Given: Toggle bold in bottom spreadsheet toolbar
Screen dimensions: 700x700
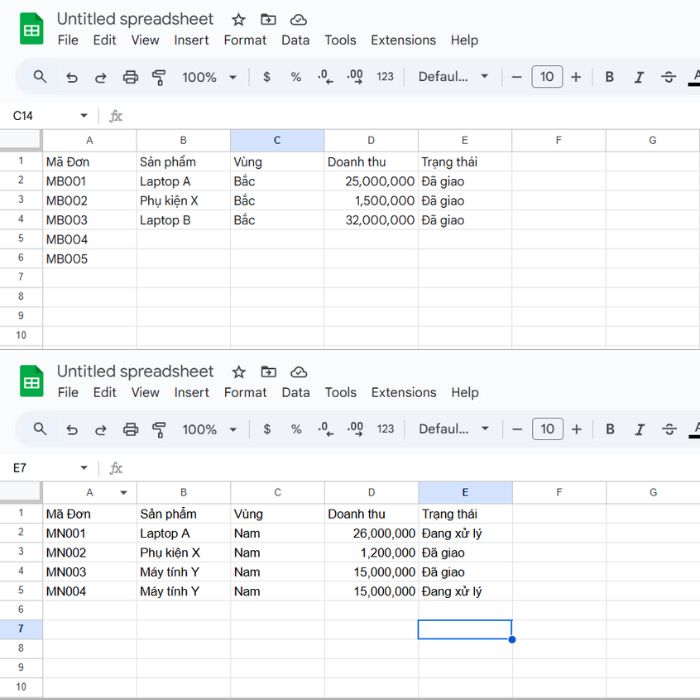Looking at the screenshot, I should click(x=610, y=429).
